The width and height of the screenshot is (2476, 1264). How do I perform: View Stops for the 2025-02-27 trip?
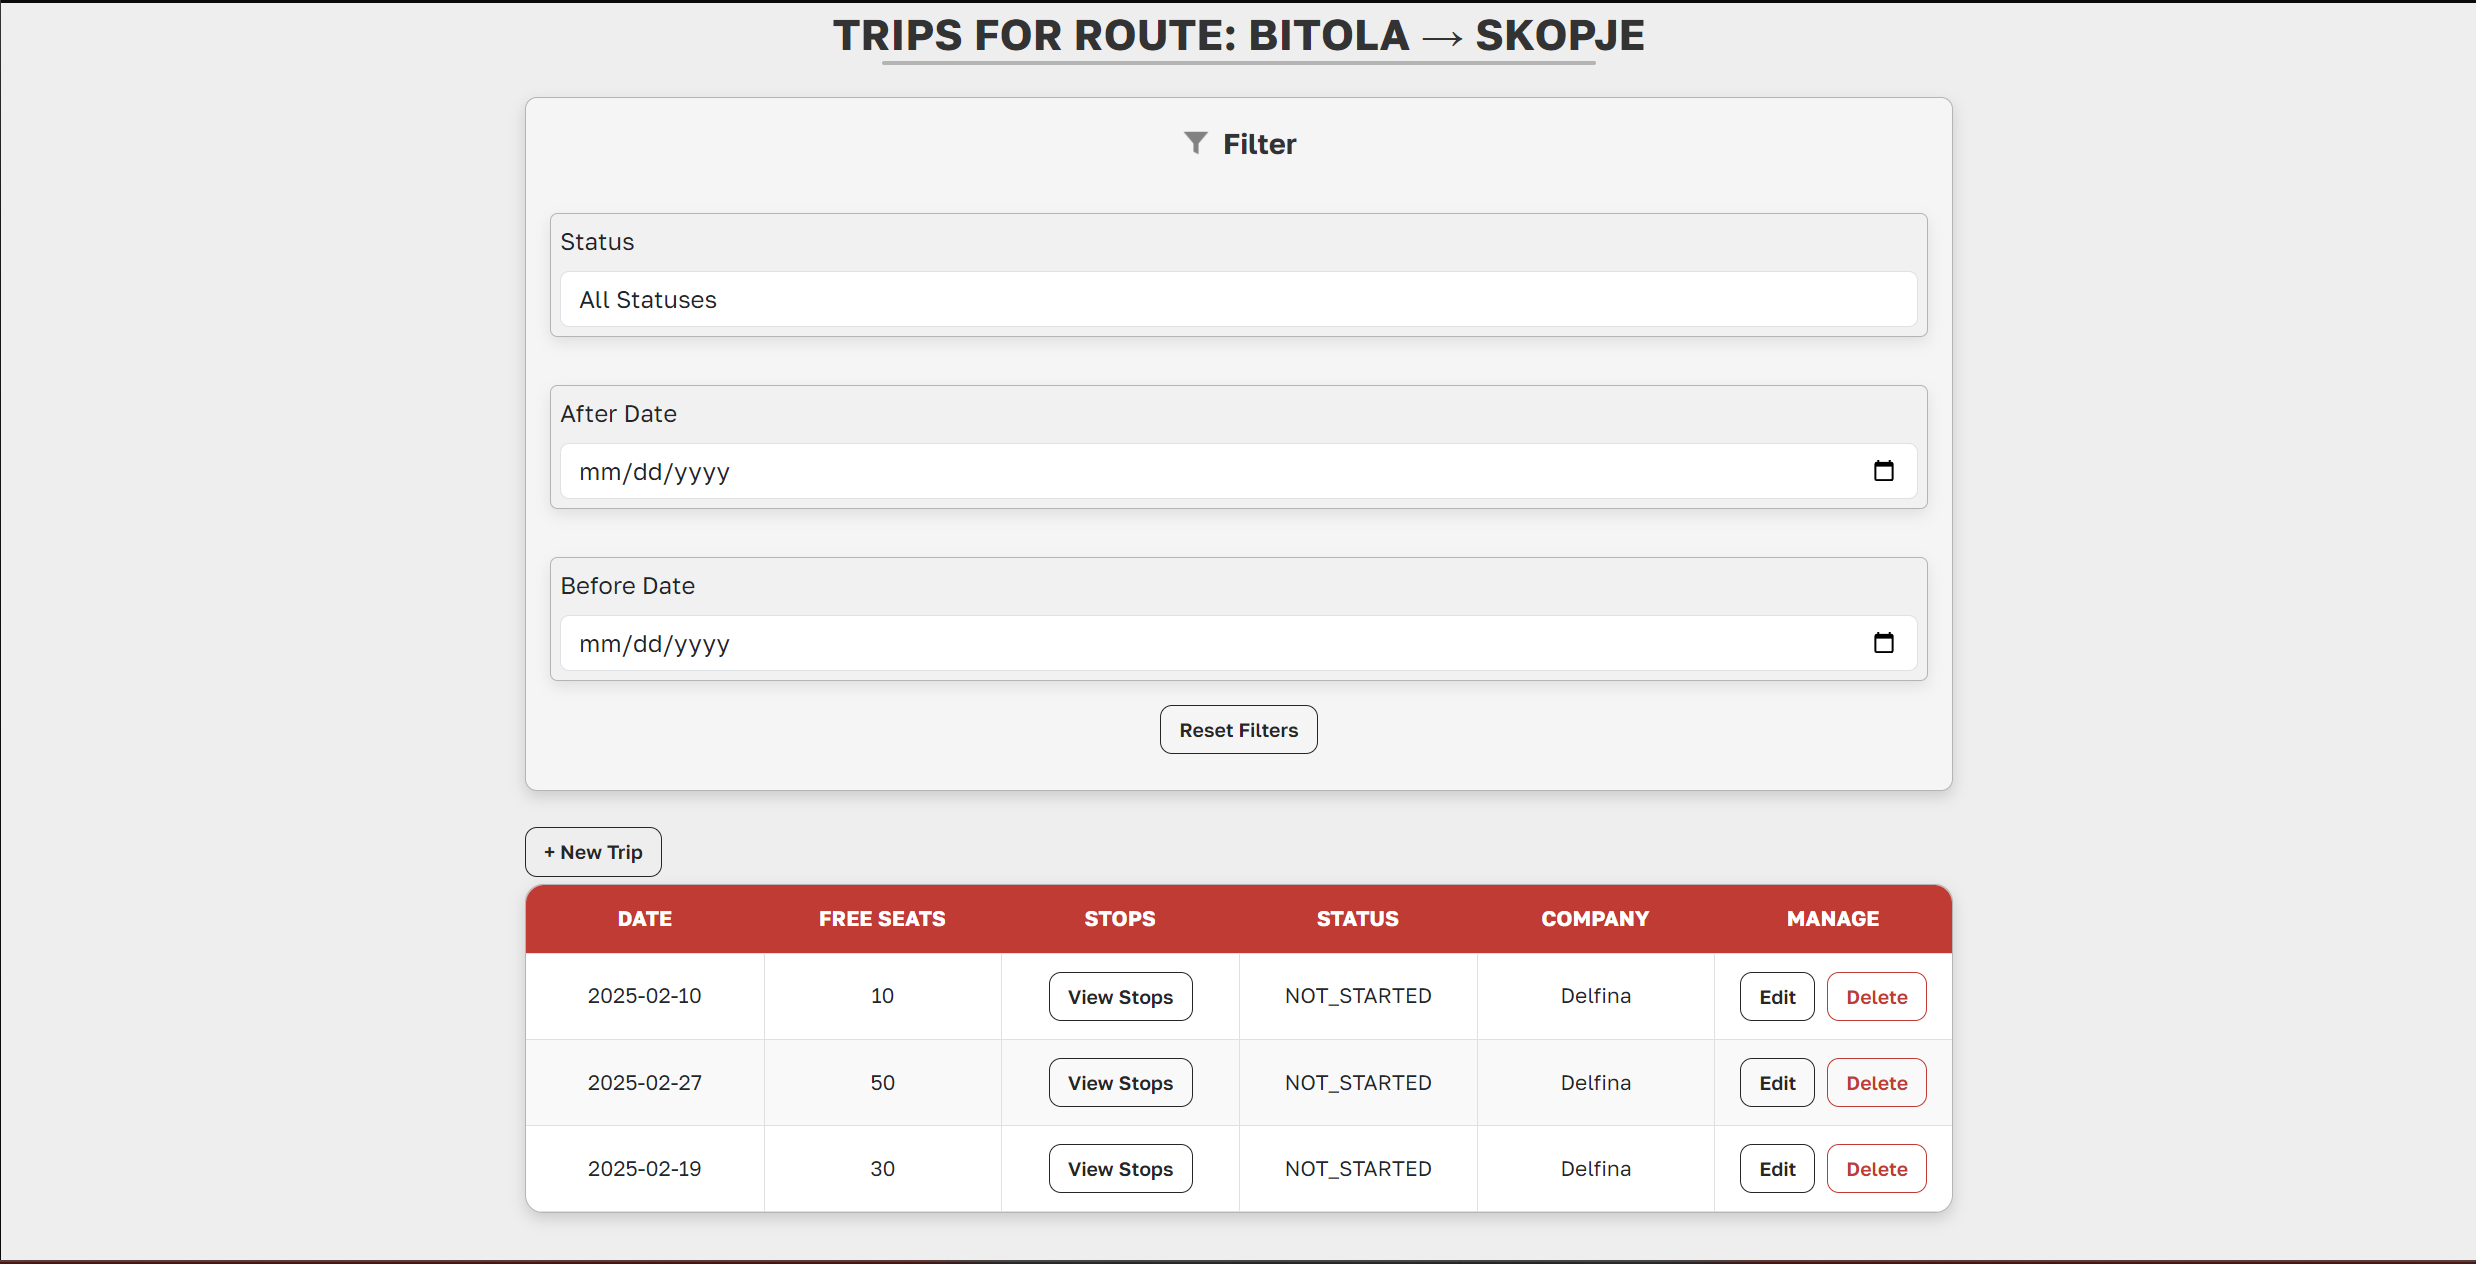pos(1120,1083)
